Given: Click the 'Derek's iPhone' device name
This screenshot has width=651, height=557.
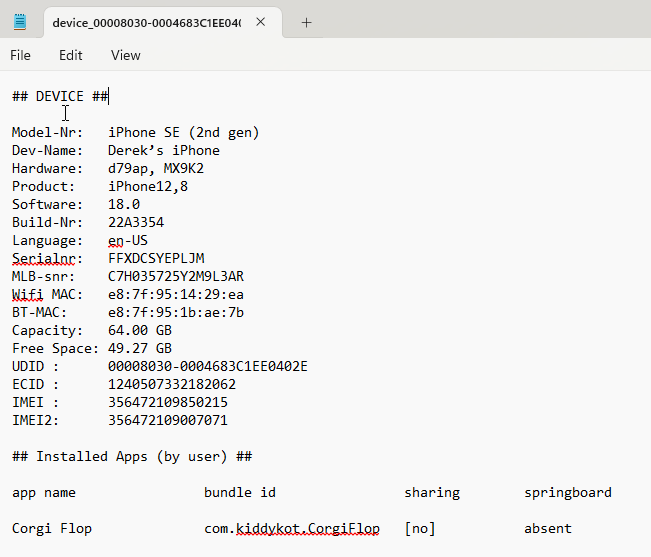Looking at the screenshot, I should tap(163, 150).
